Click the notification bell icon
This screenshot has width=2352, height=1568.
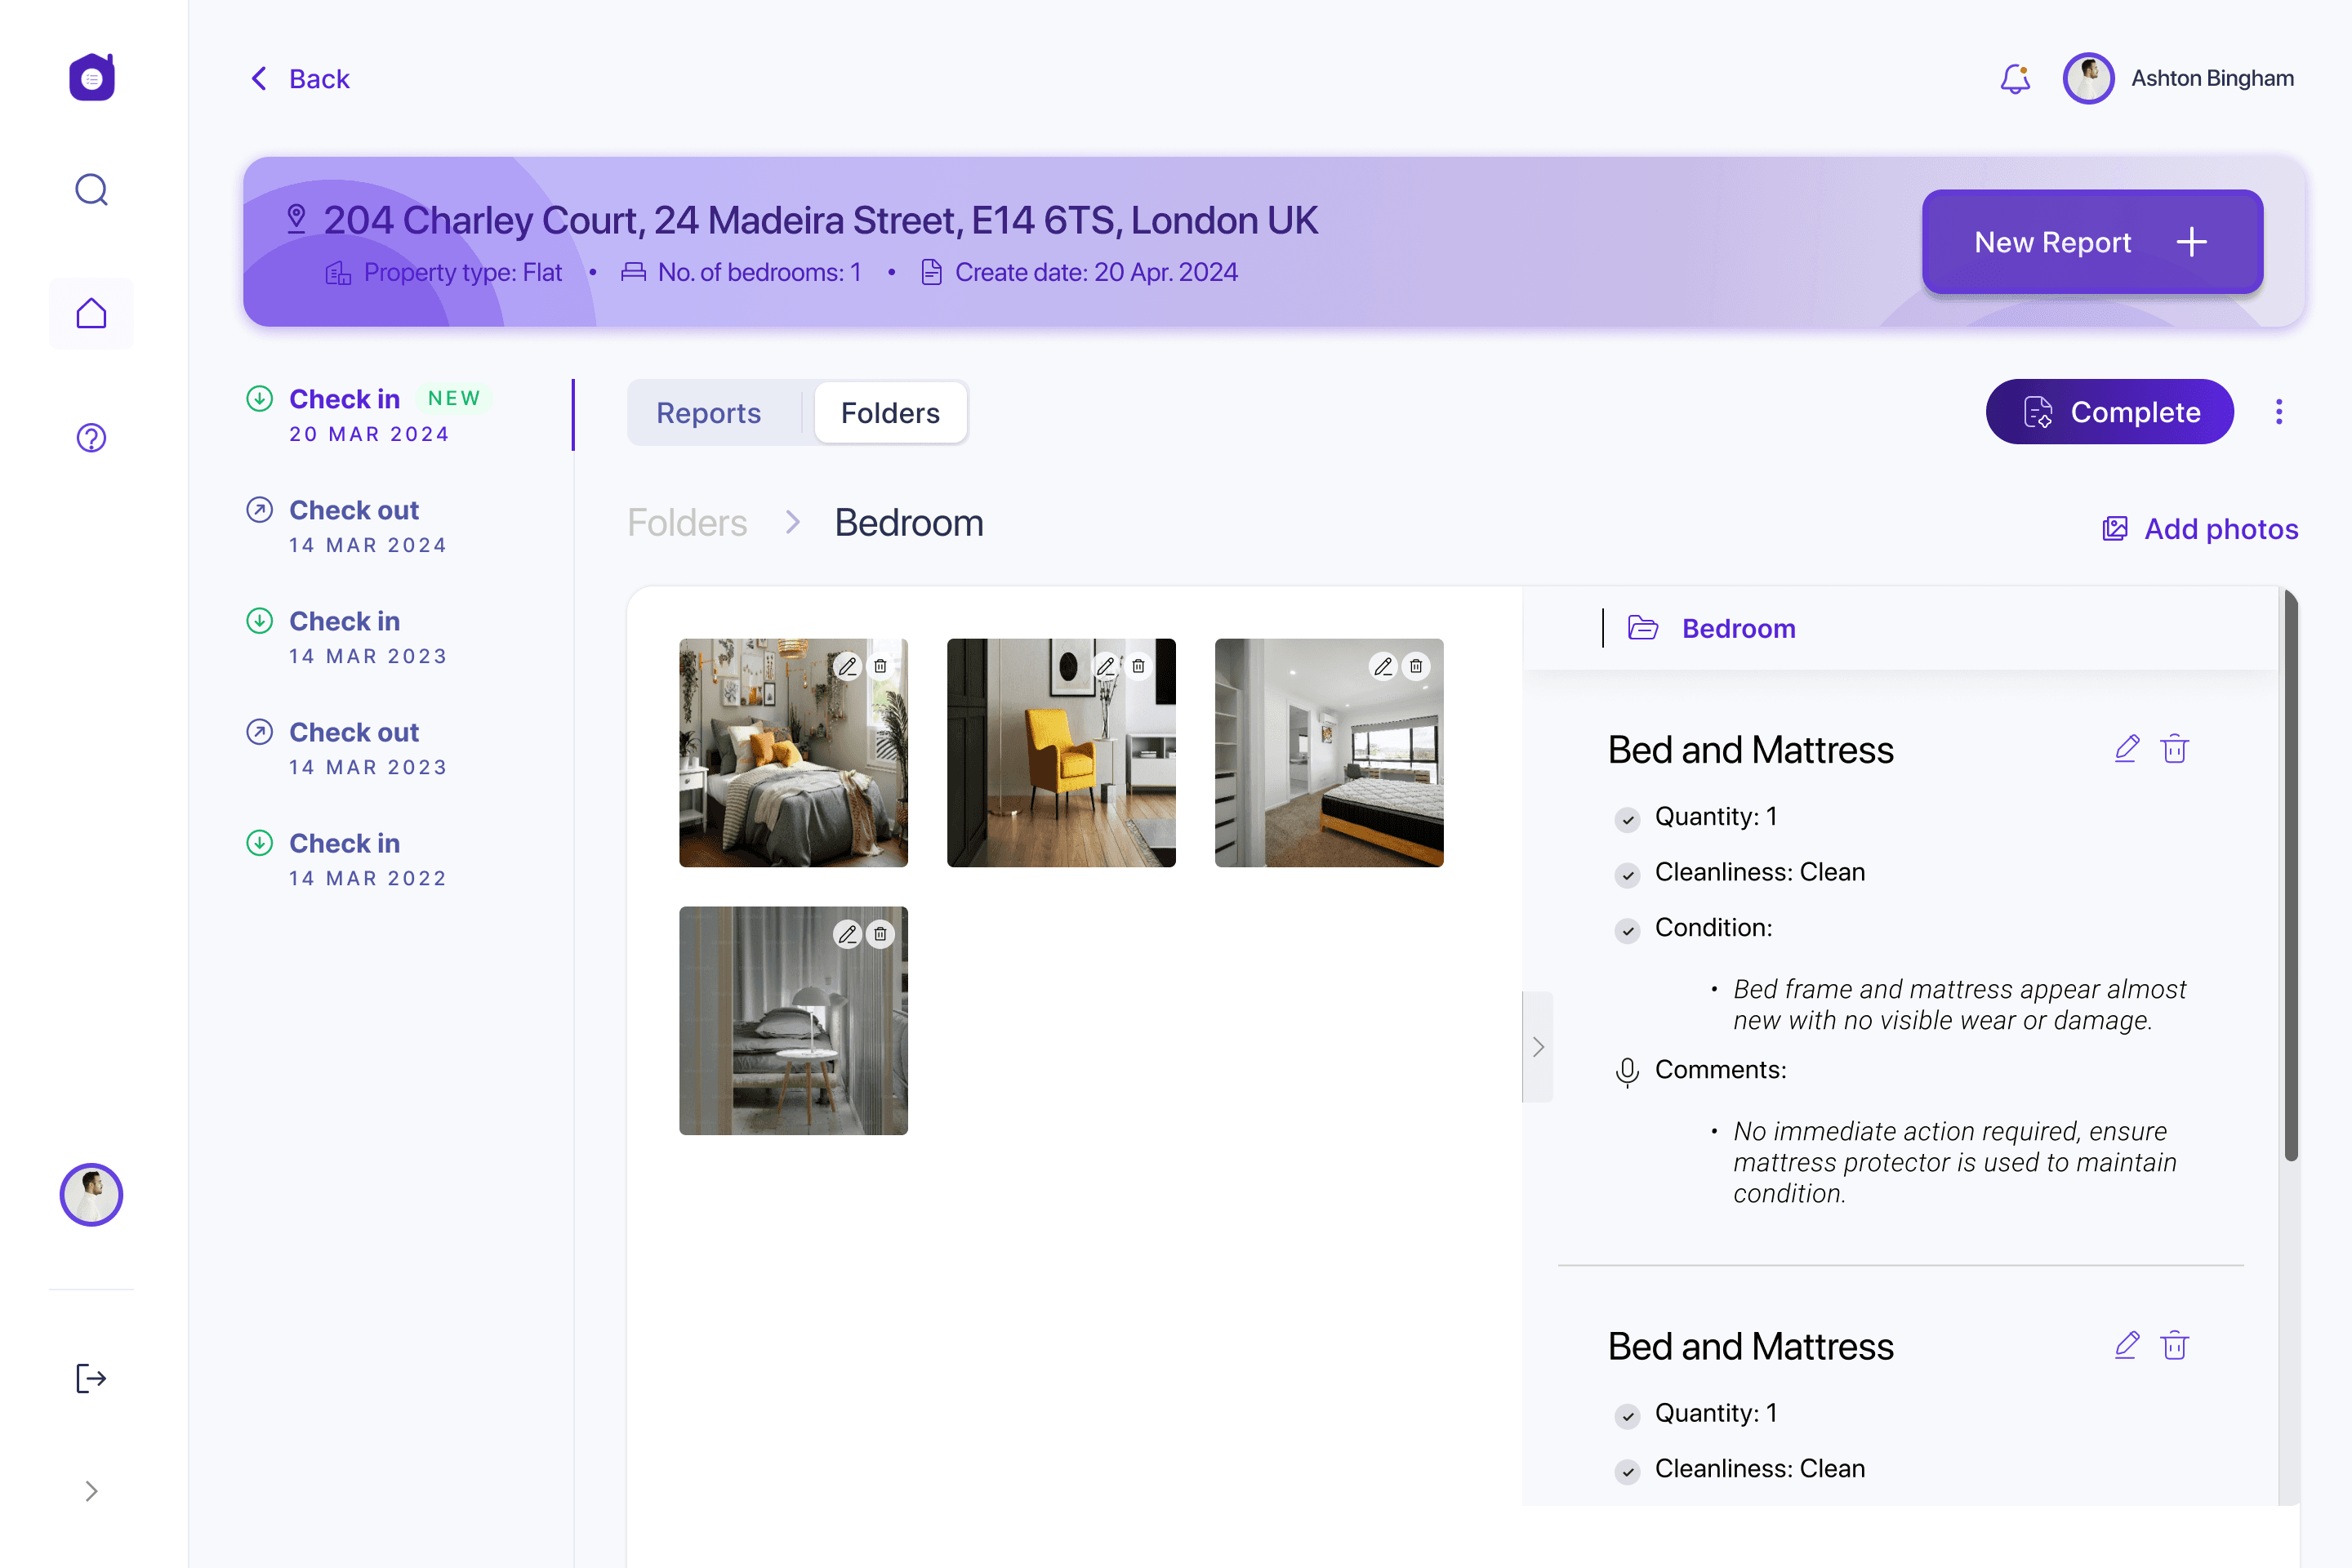click(x=2015, y=78)
